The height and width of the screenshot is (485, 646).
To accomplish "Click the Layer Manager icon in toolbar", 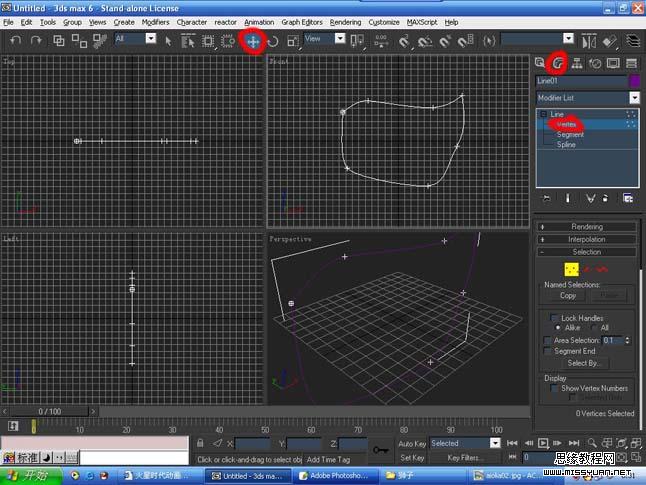I will coord(632,41).
